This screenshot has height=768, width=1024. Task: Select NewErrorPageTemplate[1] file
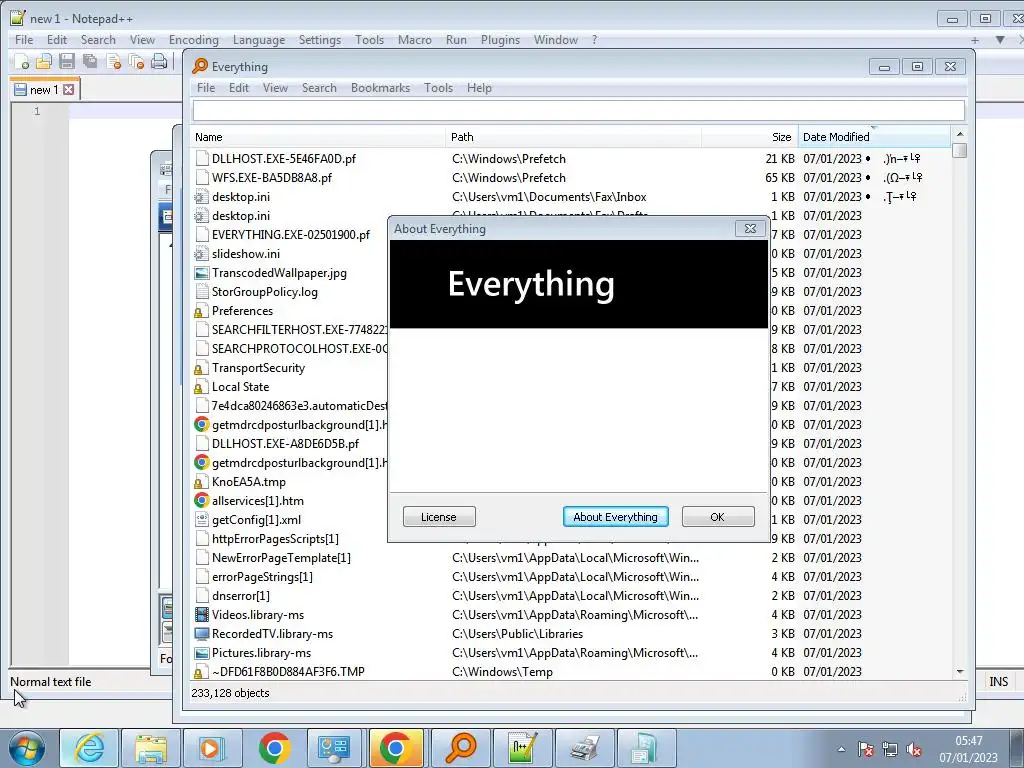pos(281,558)
